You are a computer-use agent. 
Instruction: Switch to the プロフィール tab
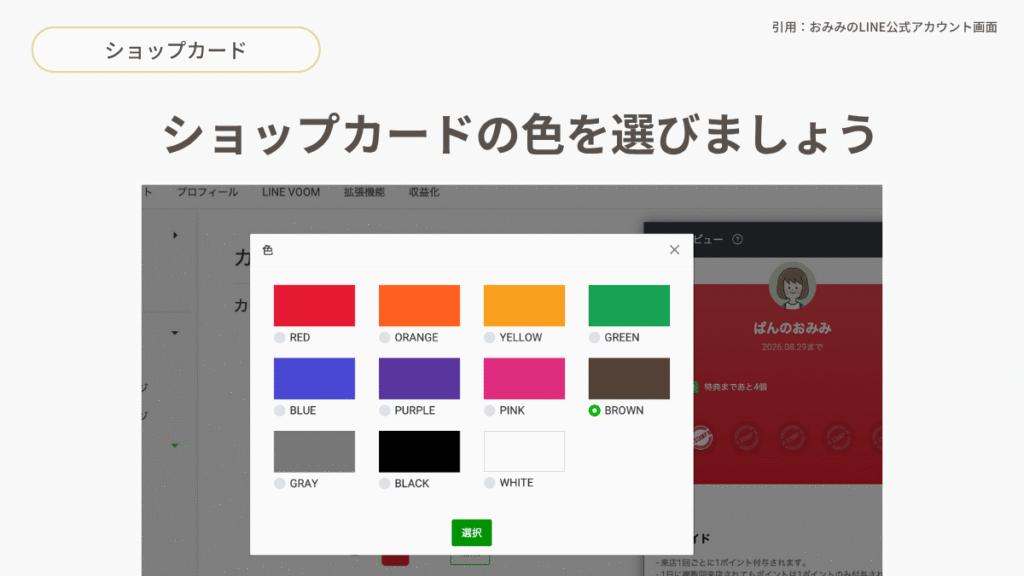(x=208, y=192)
